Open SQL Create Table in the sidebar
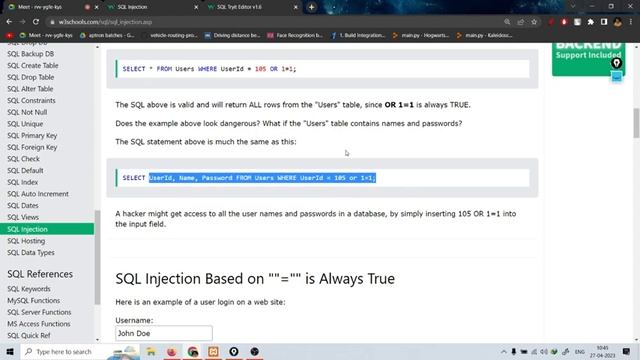The image size is (640, 360). (33, 66)
